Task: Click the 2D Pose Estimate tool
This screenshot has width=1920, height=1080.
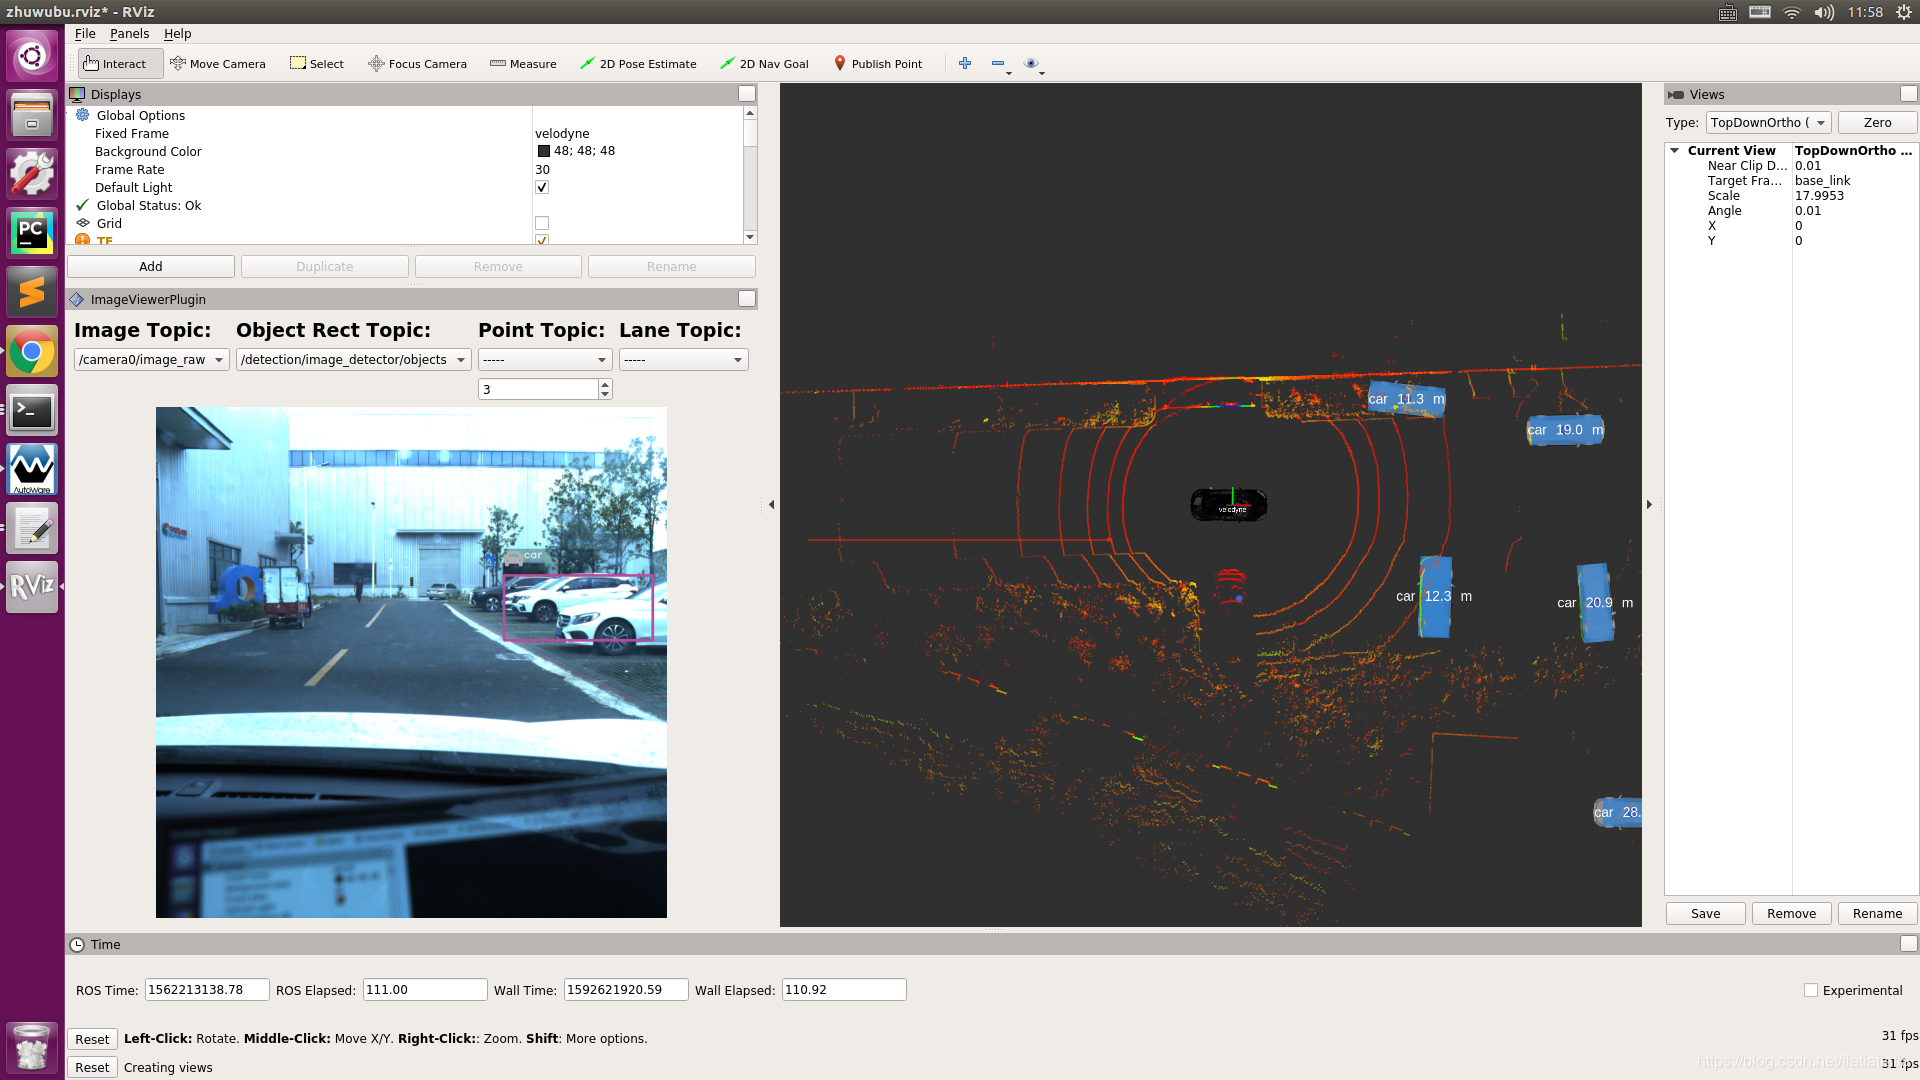Action: tap(640, 63)
